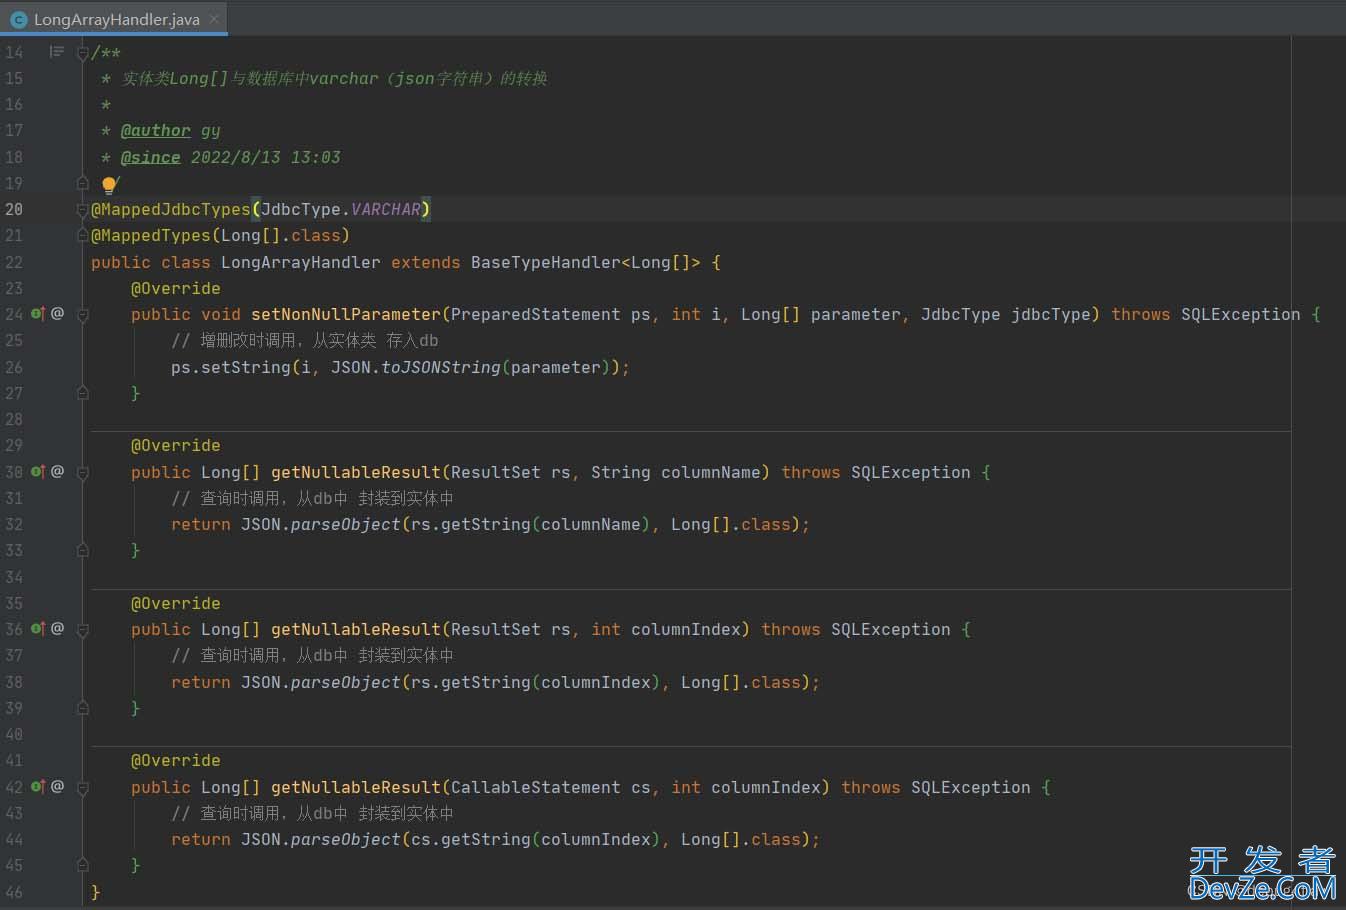Collapse getNullableResult fold on line 42

(83, 788)
